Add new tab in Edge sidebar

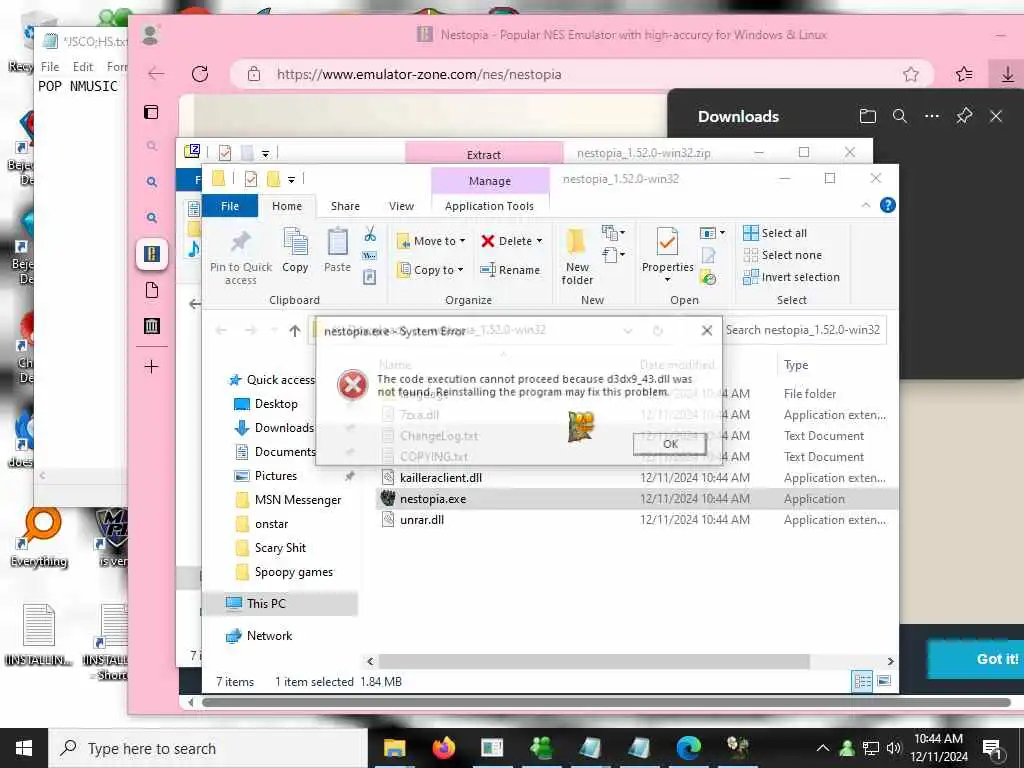(152, 366)
